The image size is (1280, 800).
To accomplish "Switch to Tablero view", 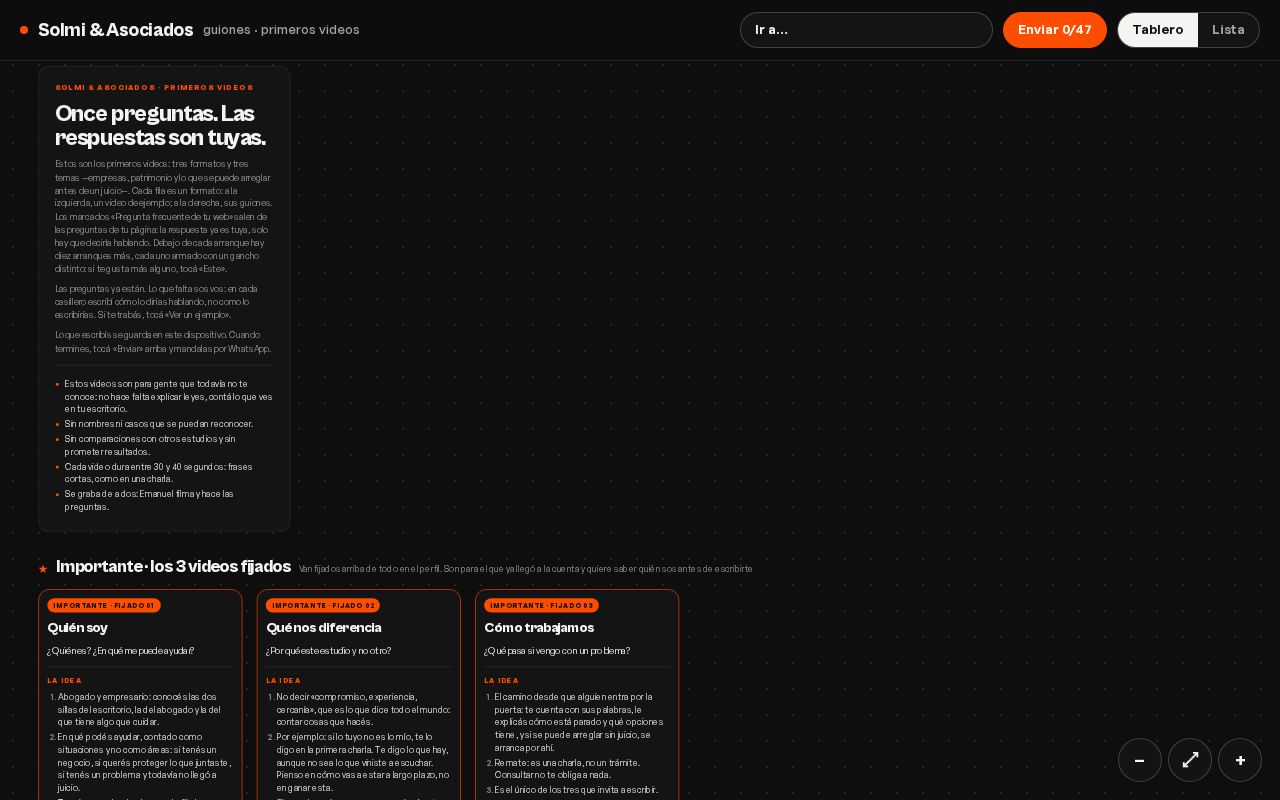I will click(x=1158, y=30).
